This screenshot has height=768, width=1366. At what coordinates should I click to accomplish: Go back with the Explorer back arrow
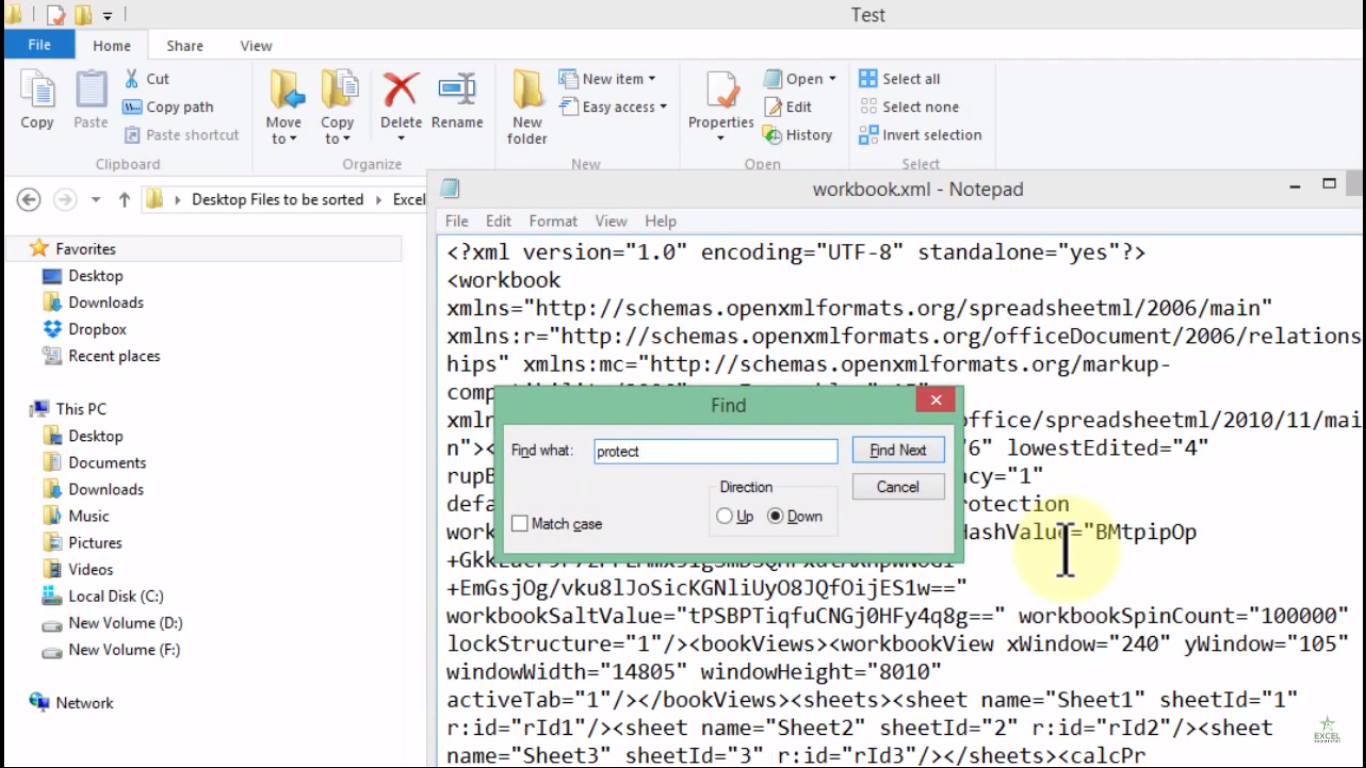29,199
